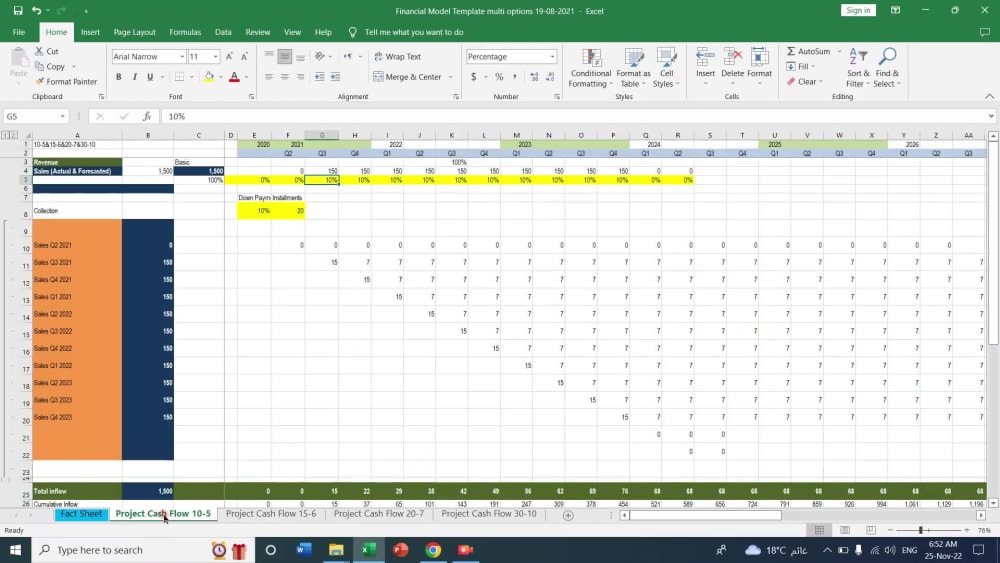The width and height of the screenshot is (1000, 563).
Task: Open the font size 11 dropdown
Action: tap(216, 57)
